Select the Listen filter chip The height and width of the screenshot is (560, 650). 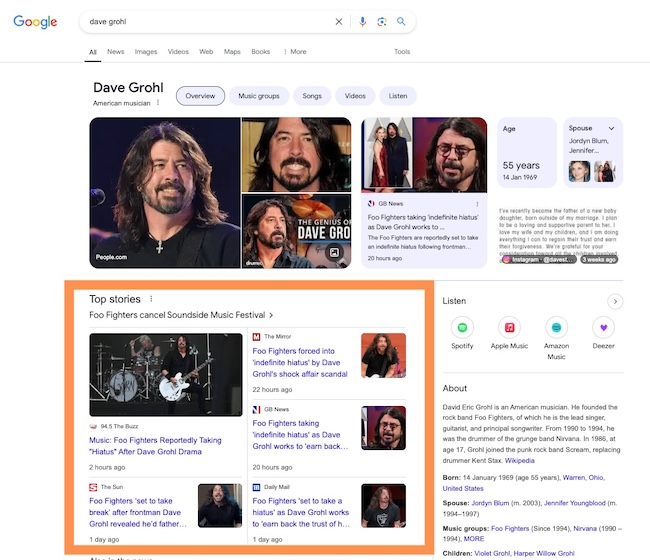click(x=398, y=96)
